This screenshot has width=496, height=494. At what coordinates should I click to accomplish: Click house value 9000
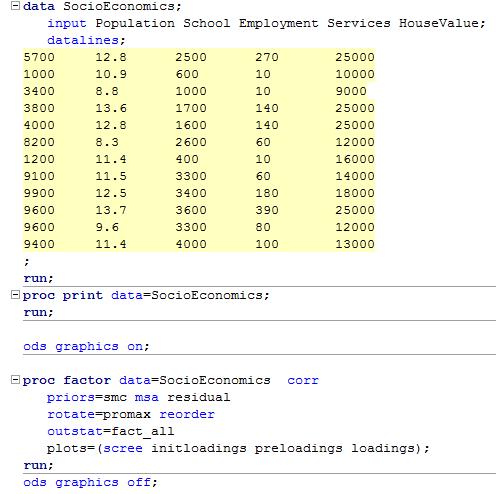(351, 91)
